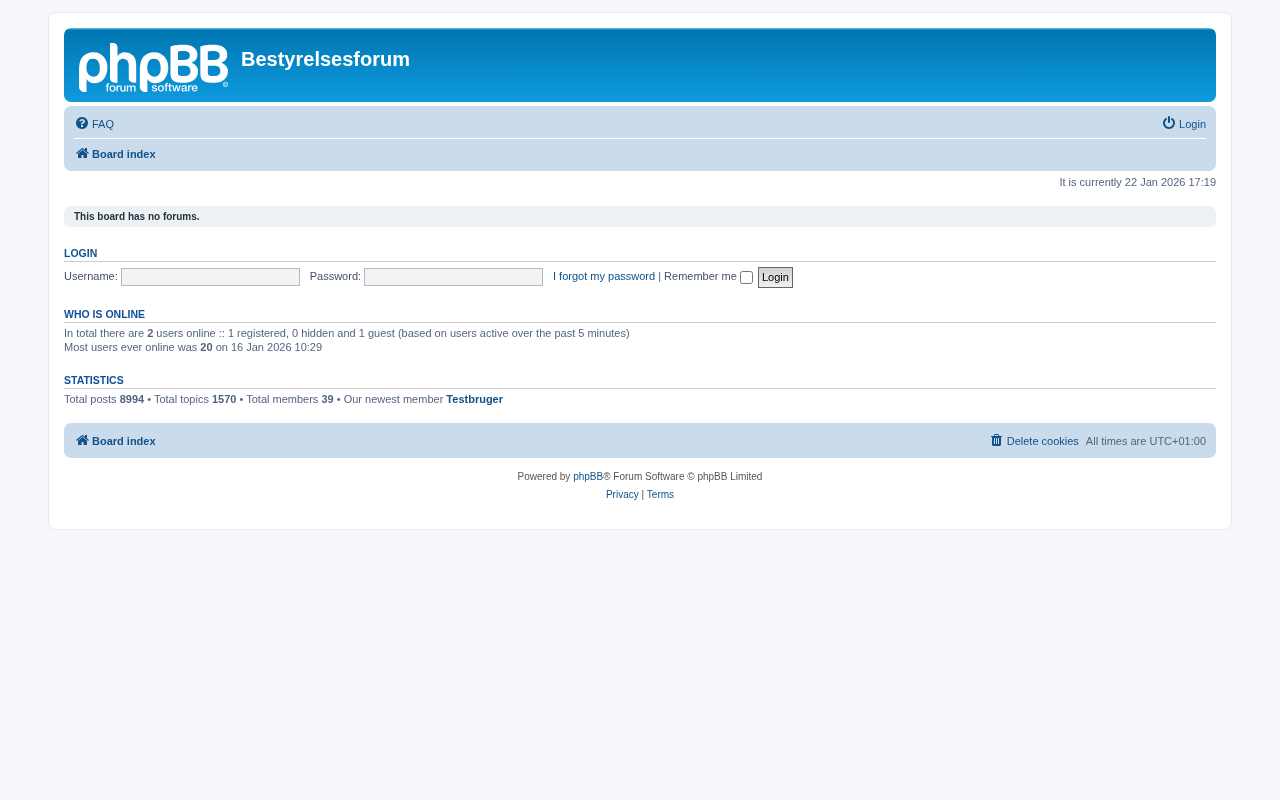
Task: Click the STATISTICS section heading
Action: click(x=94, y=380)
